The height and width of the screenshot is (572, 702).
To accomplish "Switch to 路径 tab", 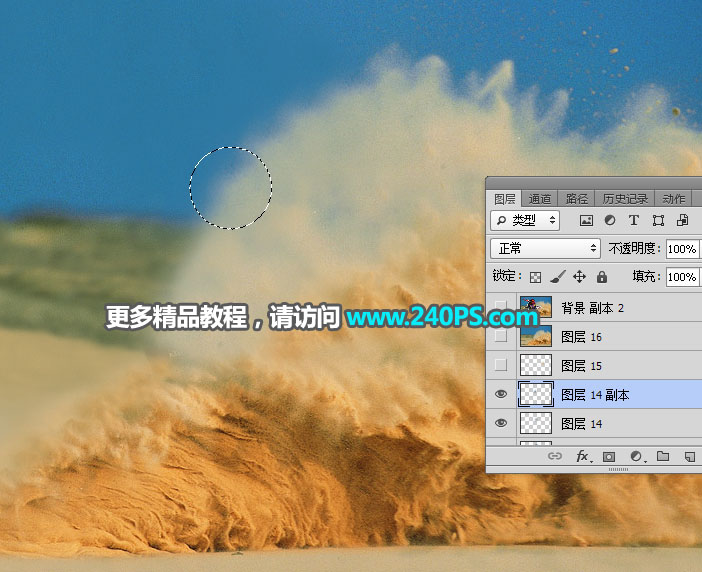I will pos(576,199).
